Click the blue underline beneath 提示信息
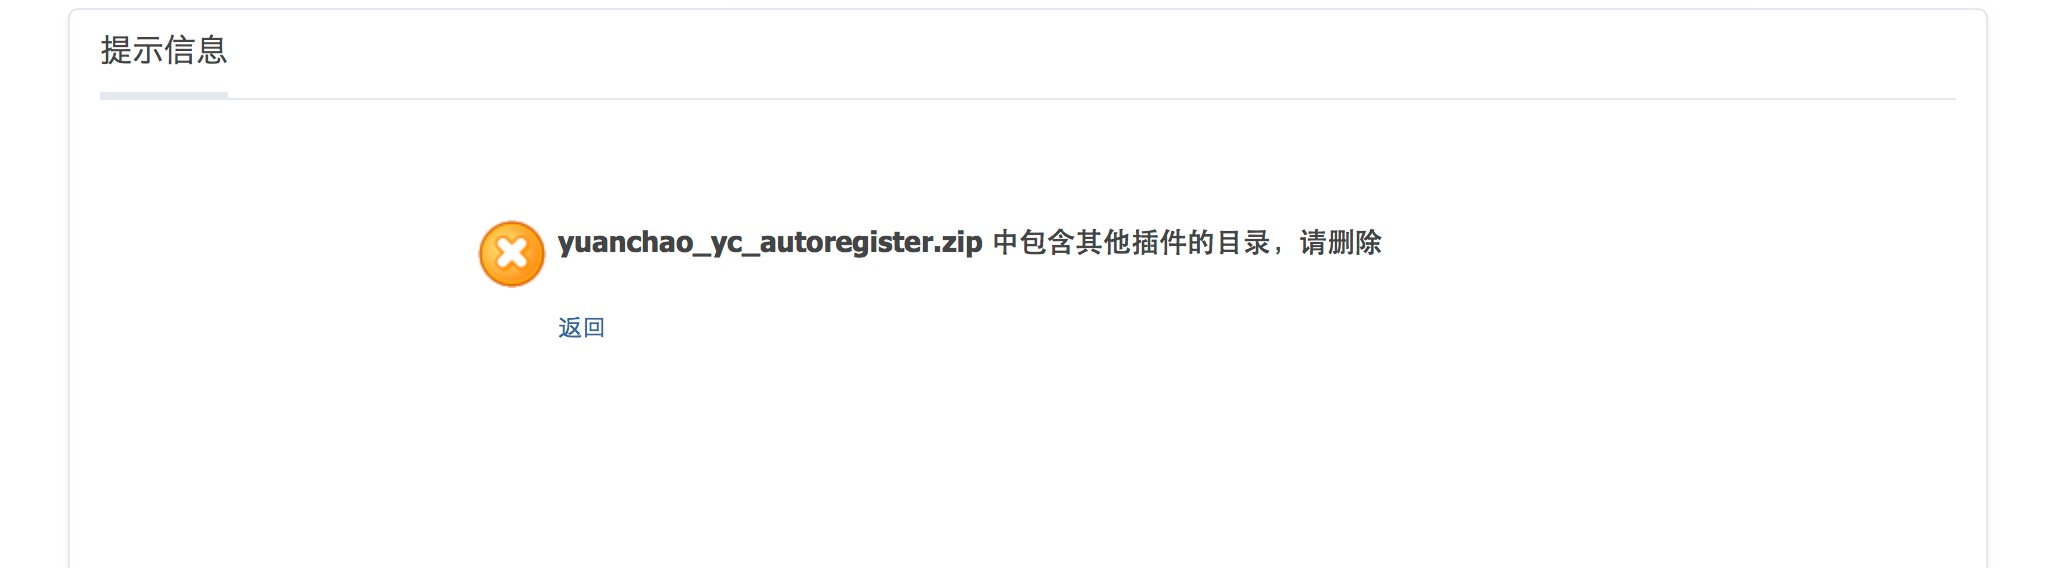The width and height of the screenshot is (2062, 568). [164, 95]
